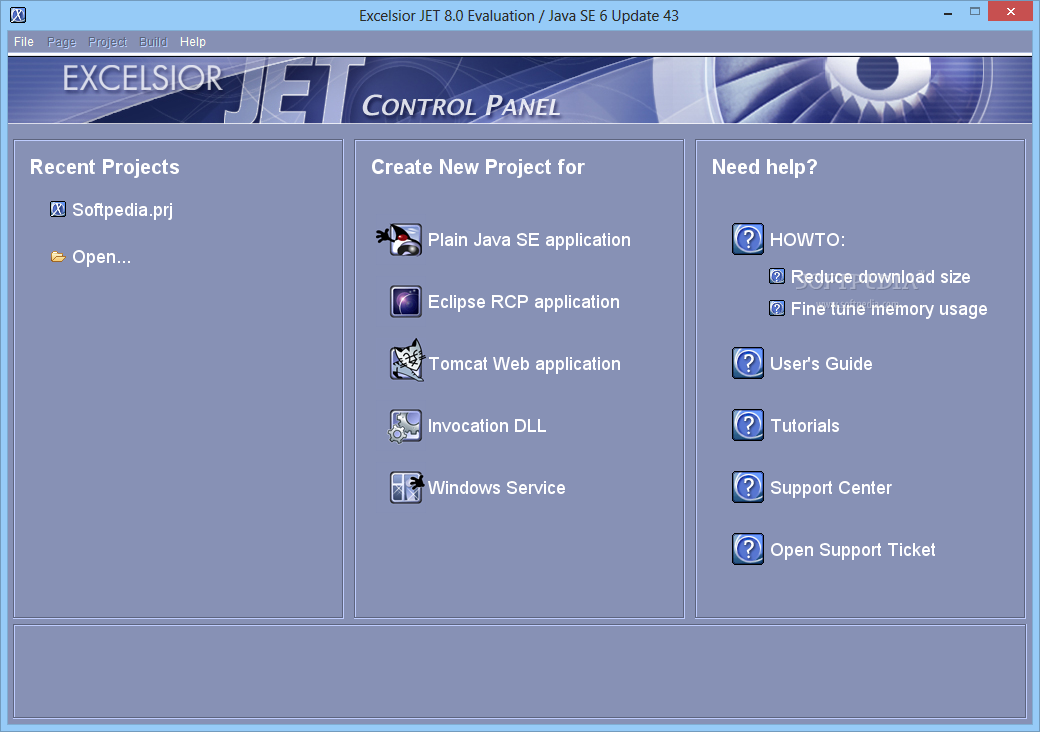The image size is (1040, 732).
Task: Click the Excelsior JET icon in title bar
Action: (18, 15)
